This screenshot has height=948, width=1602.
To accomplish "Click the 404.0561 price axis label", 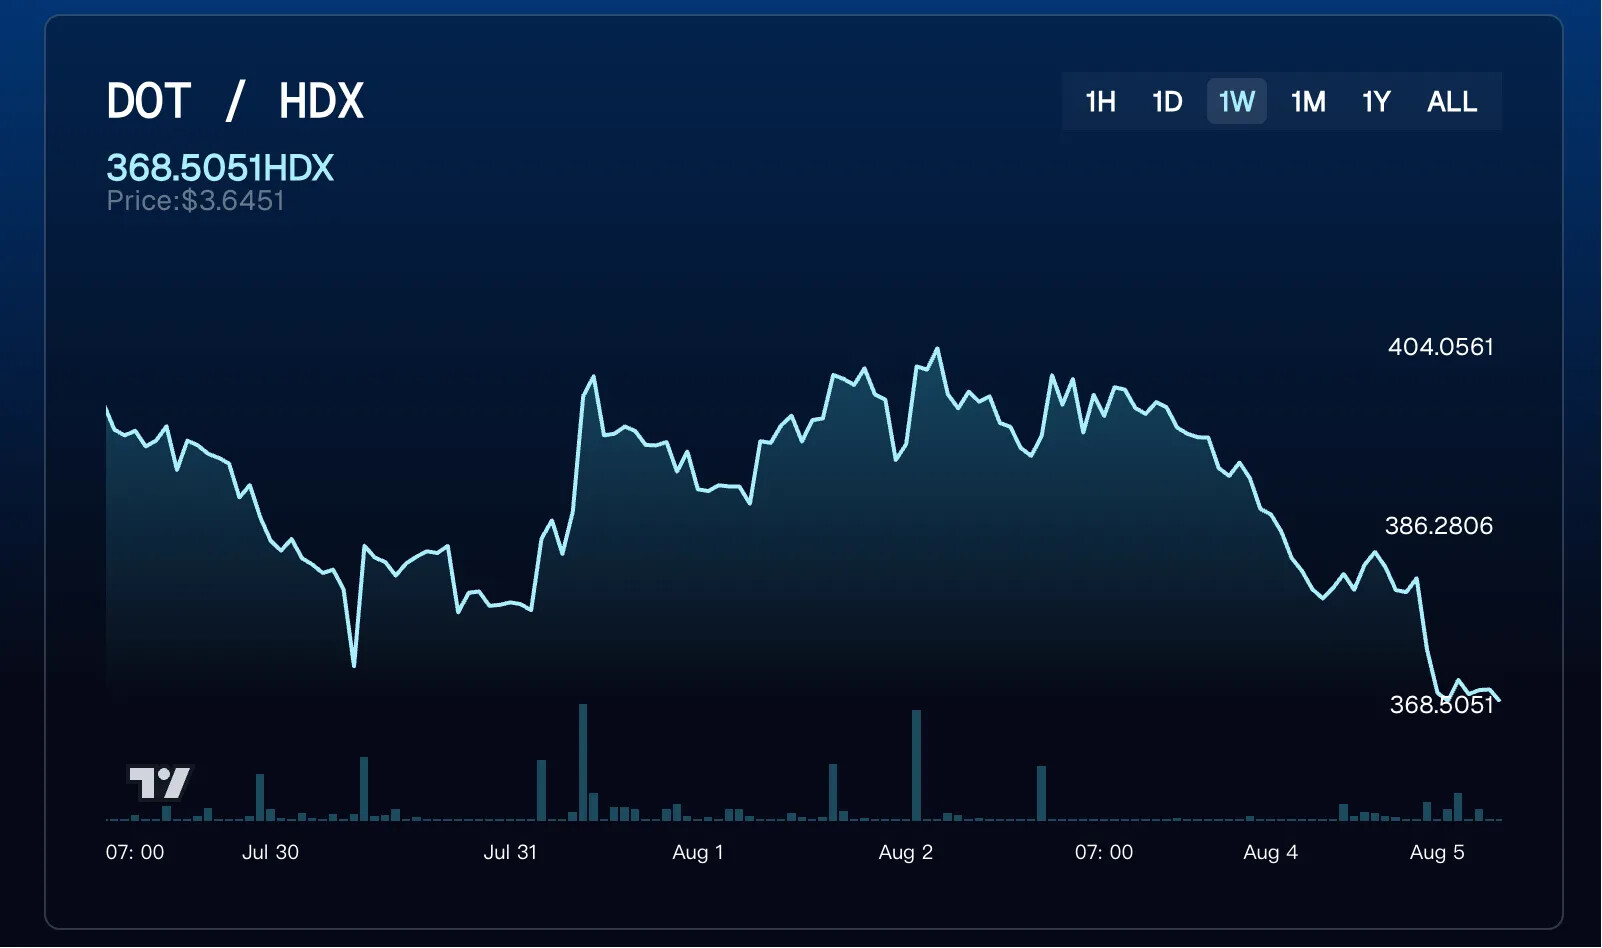I will pyautogui.click(x=1440, y=347).
